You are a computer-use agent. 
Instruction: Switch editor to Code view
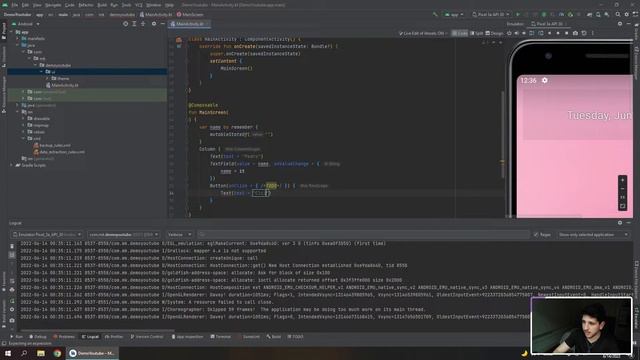(x=460, y=33)
